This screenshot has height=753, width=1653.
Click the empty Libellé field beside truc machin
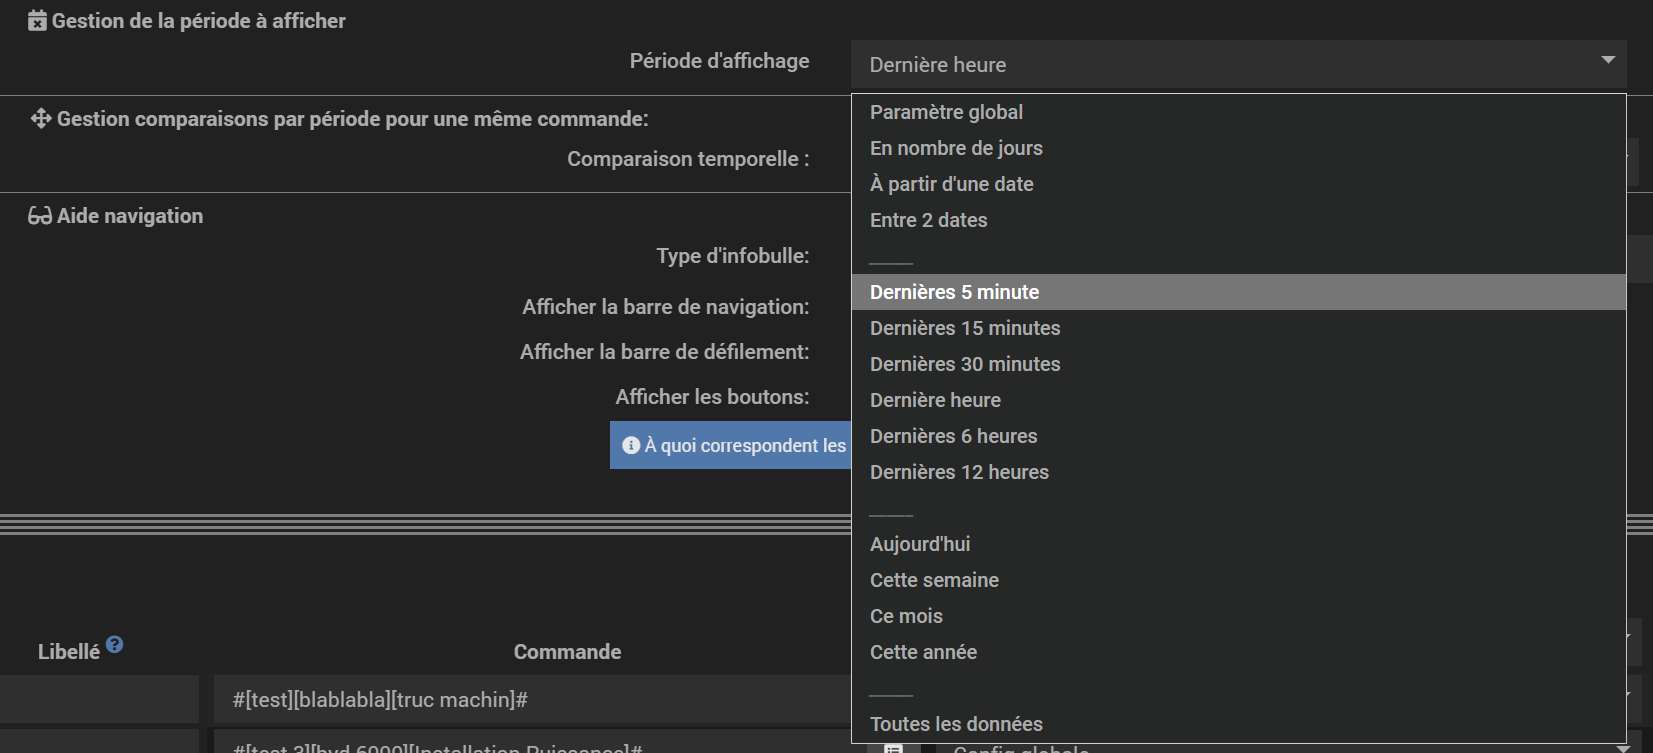coord(99,700)
